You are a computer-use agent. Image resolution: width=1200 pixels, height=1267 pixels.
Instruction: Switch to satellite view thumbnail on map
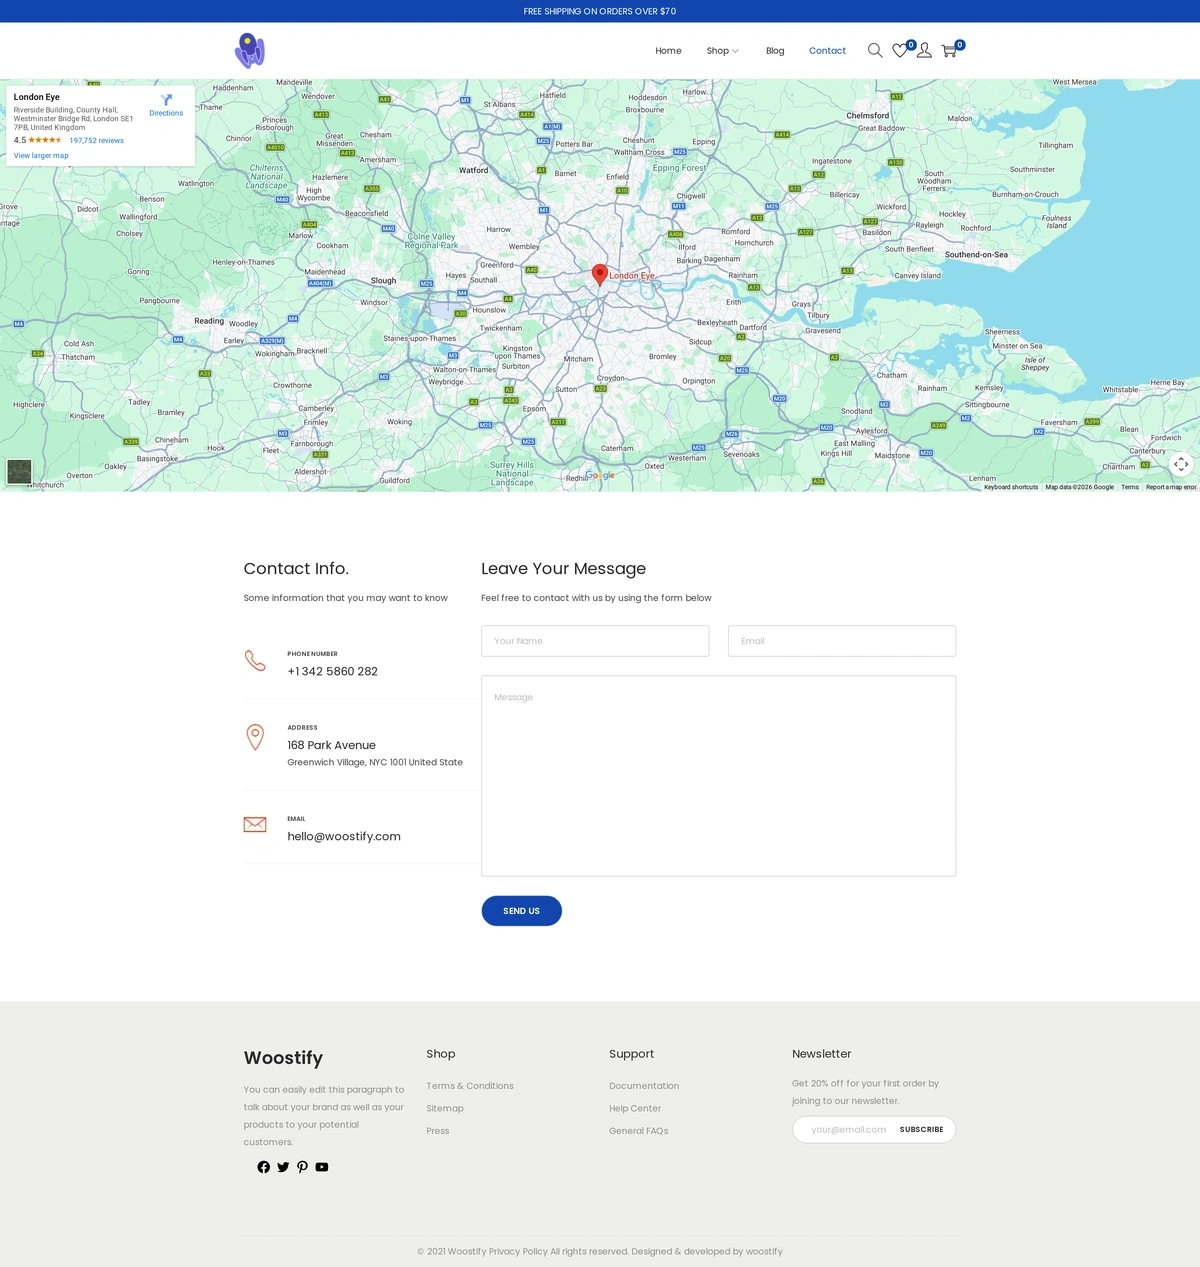[19, 471]
